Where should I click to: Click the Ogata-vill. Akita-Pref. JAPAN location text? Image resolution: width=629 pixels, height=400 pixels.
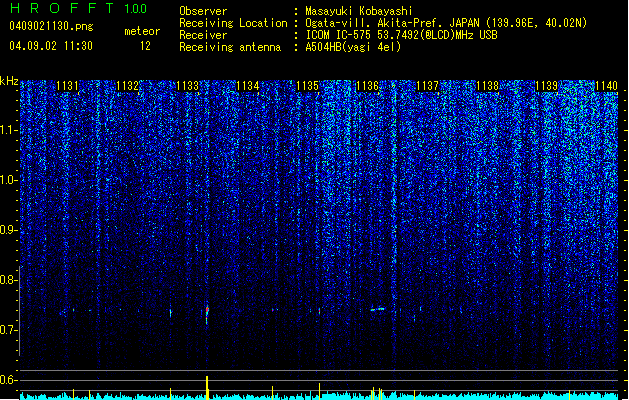click(446, 23)
